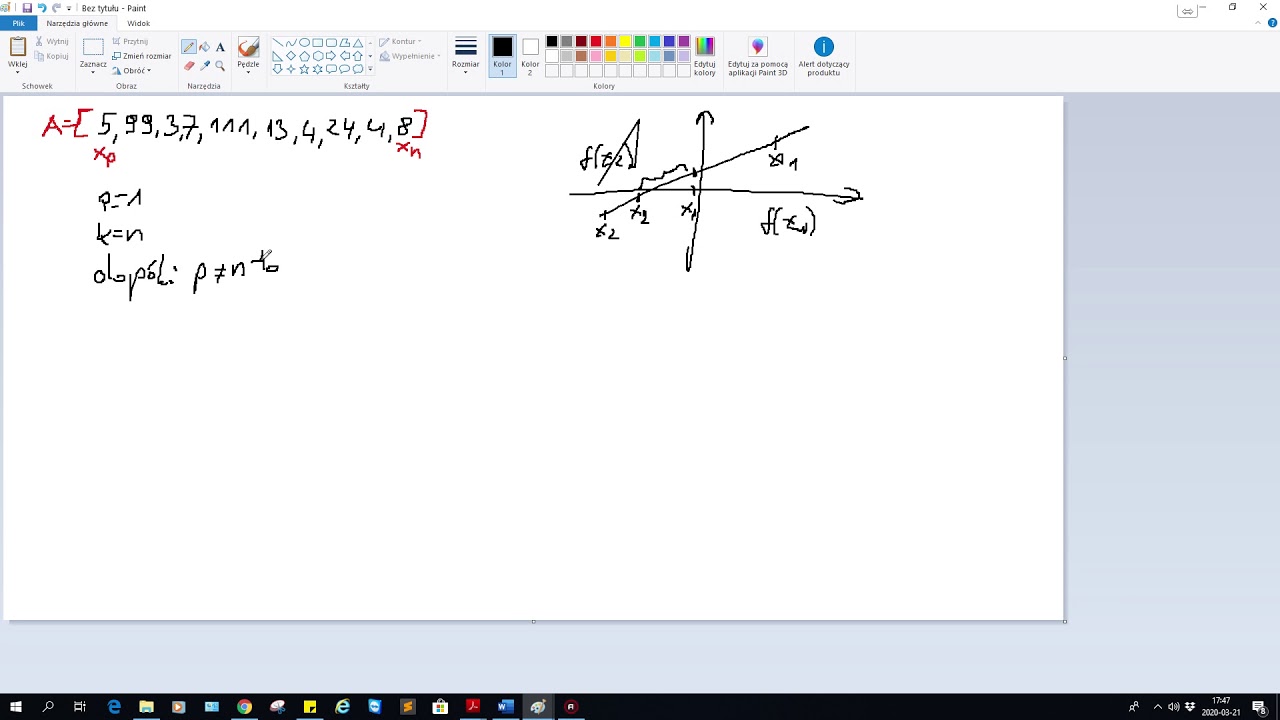Click the Przytnij crop button
Screen dimensions: 1280x720
[x=130, y=41]
